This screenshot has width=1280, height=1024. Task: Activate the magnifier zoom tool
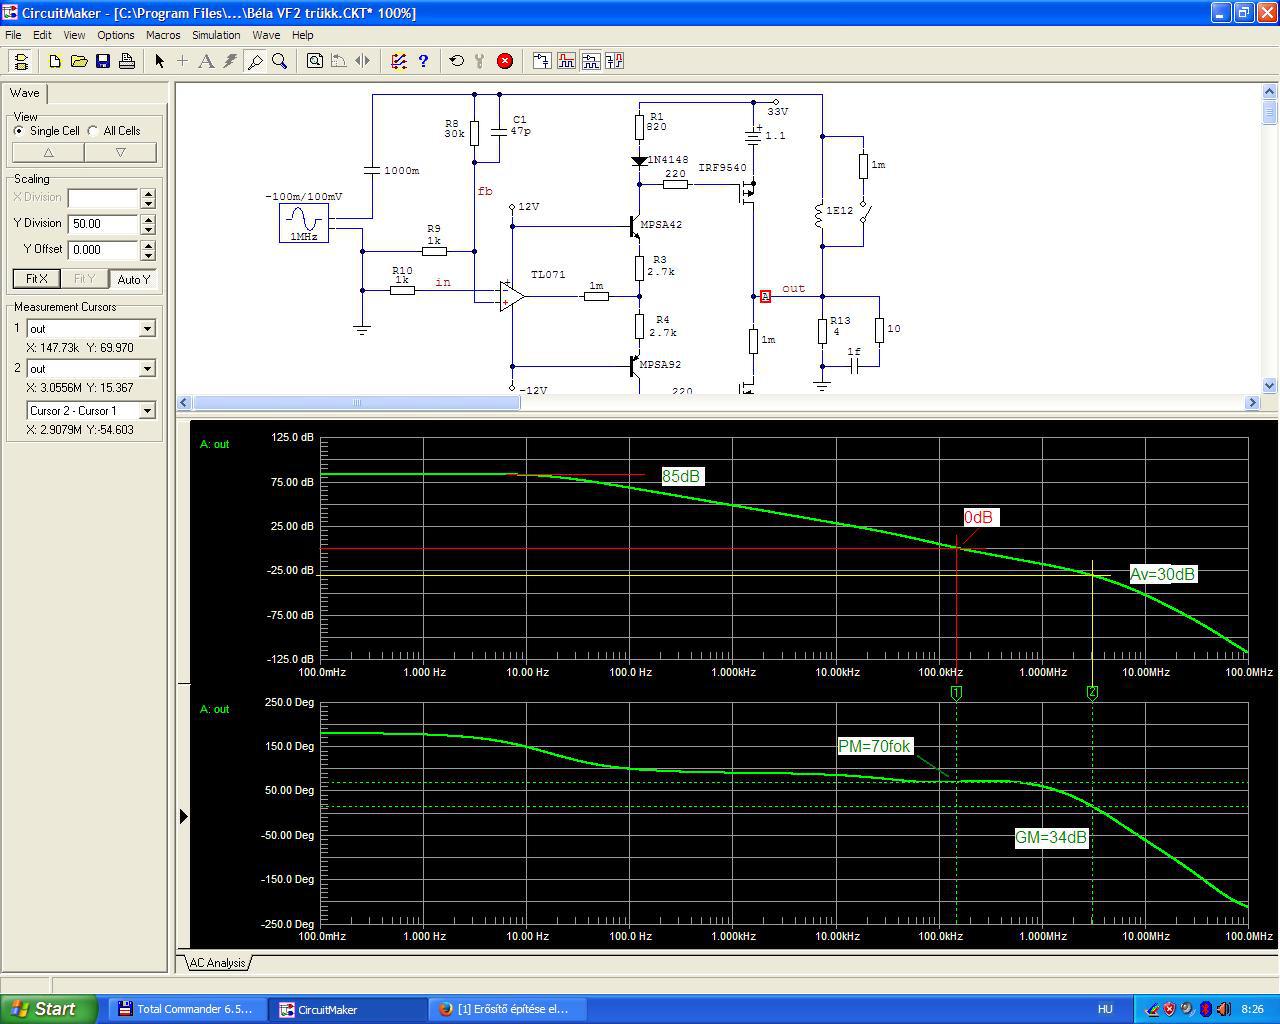(280, 61)
